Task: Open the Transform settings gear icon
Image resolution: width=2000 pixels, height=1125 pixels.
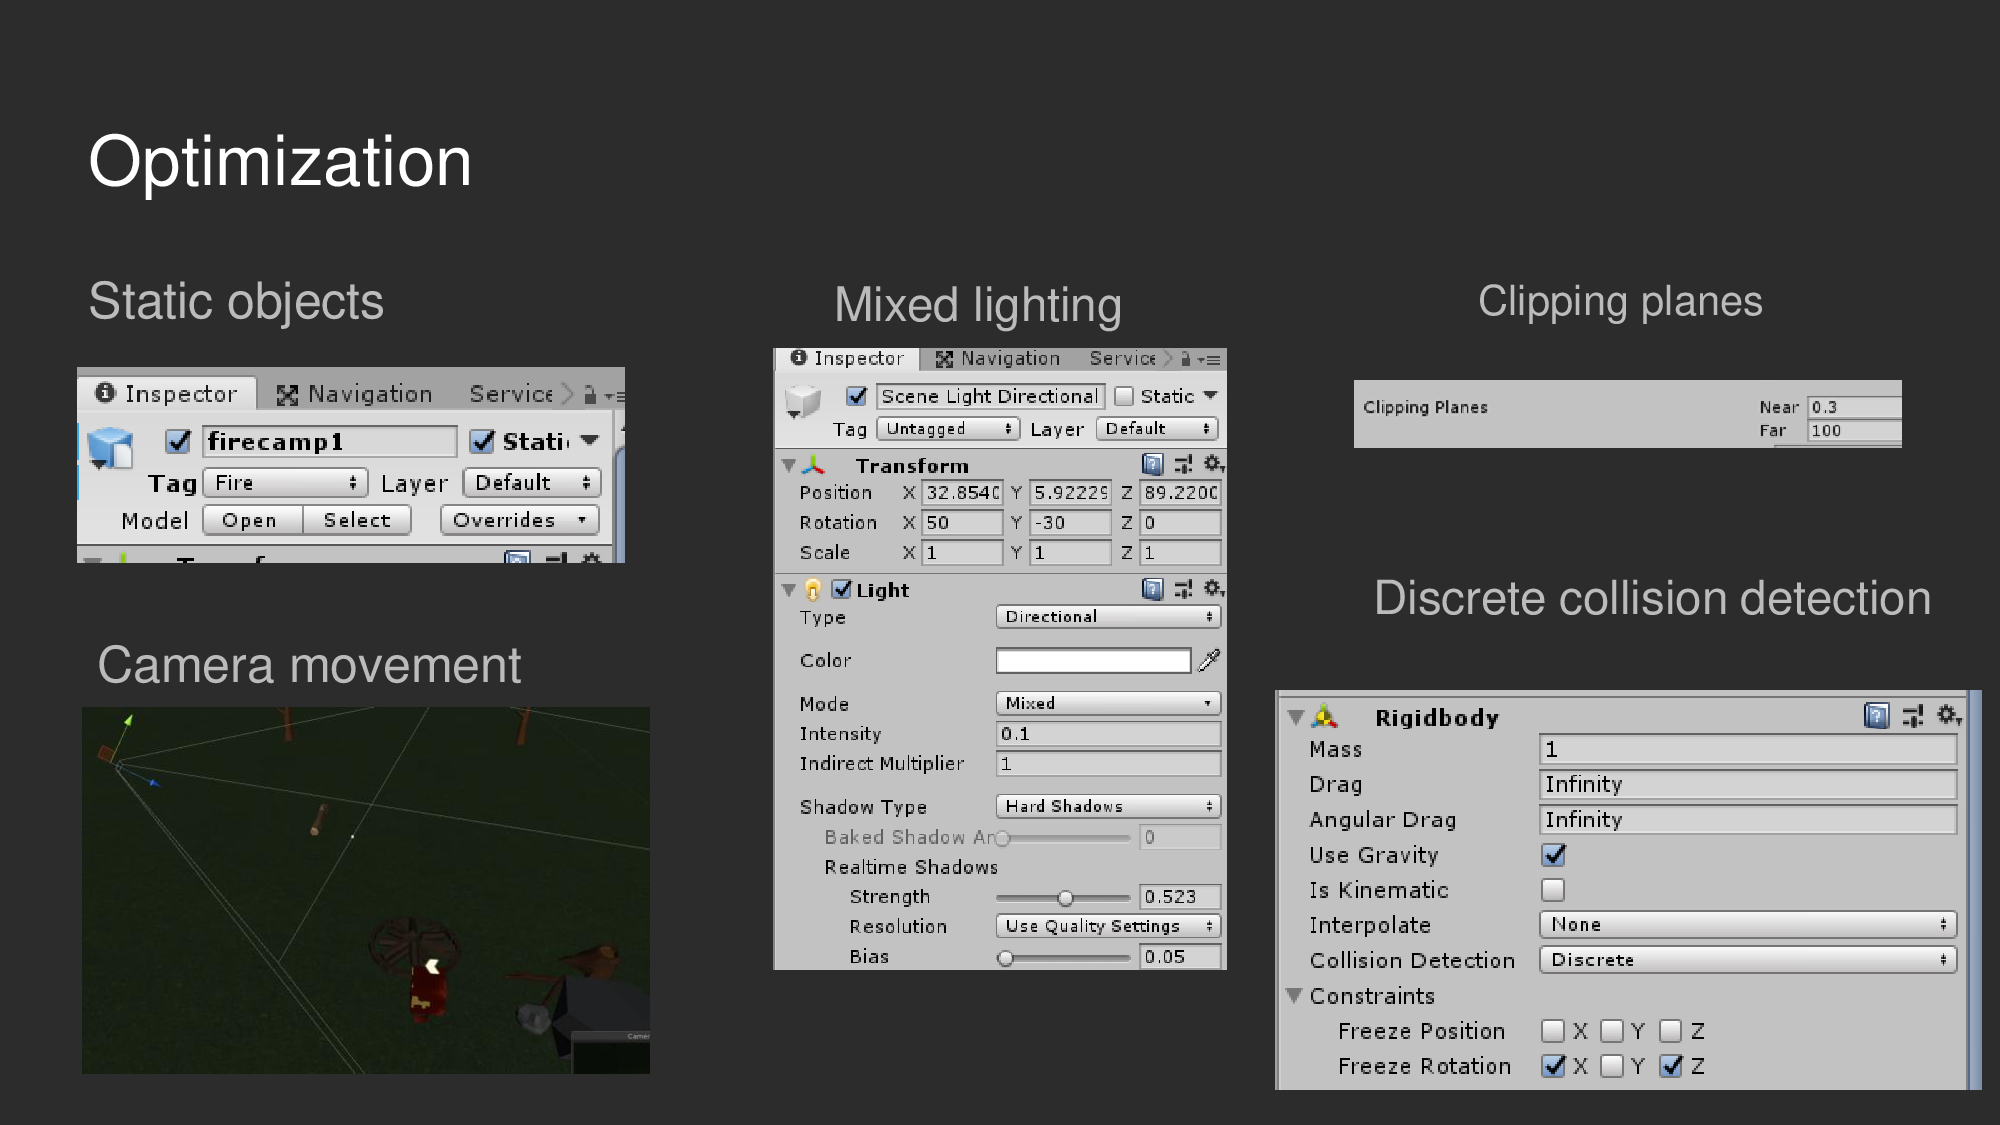Action: (1213, 464)
